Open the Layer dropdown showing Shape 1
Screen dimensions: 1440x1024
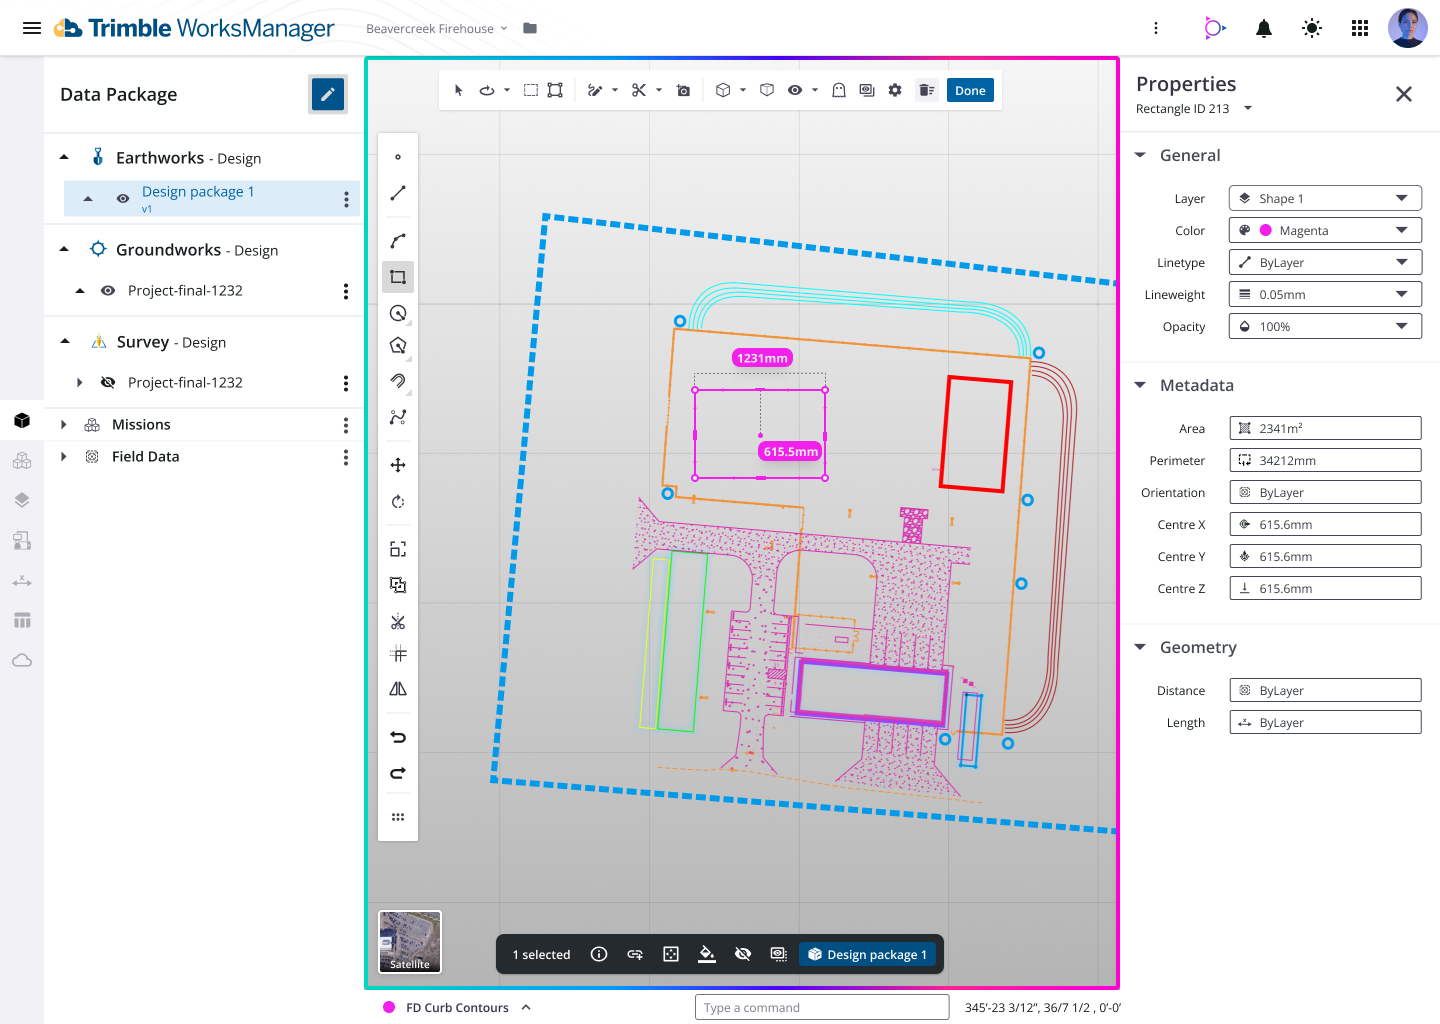1324,198
